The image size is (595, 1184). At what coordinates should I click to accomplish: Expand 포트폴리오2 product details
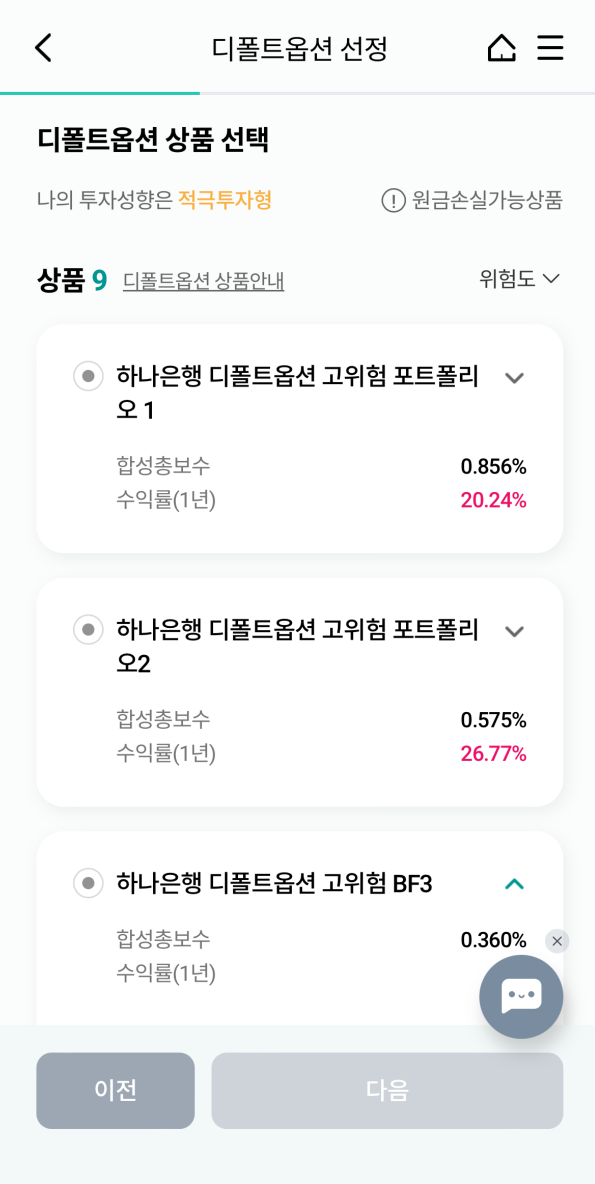click(514, 631)
